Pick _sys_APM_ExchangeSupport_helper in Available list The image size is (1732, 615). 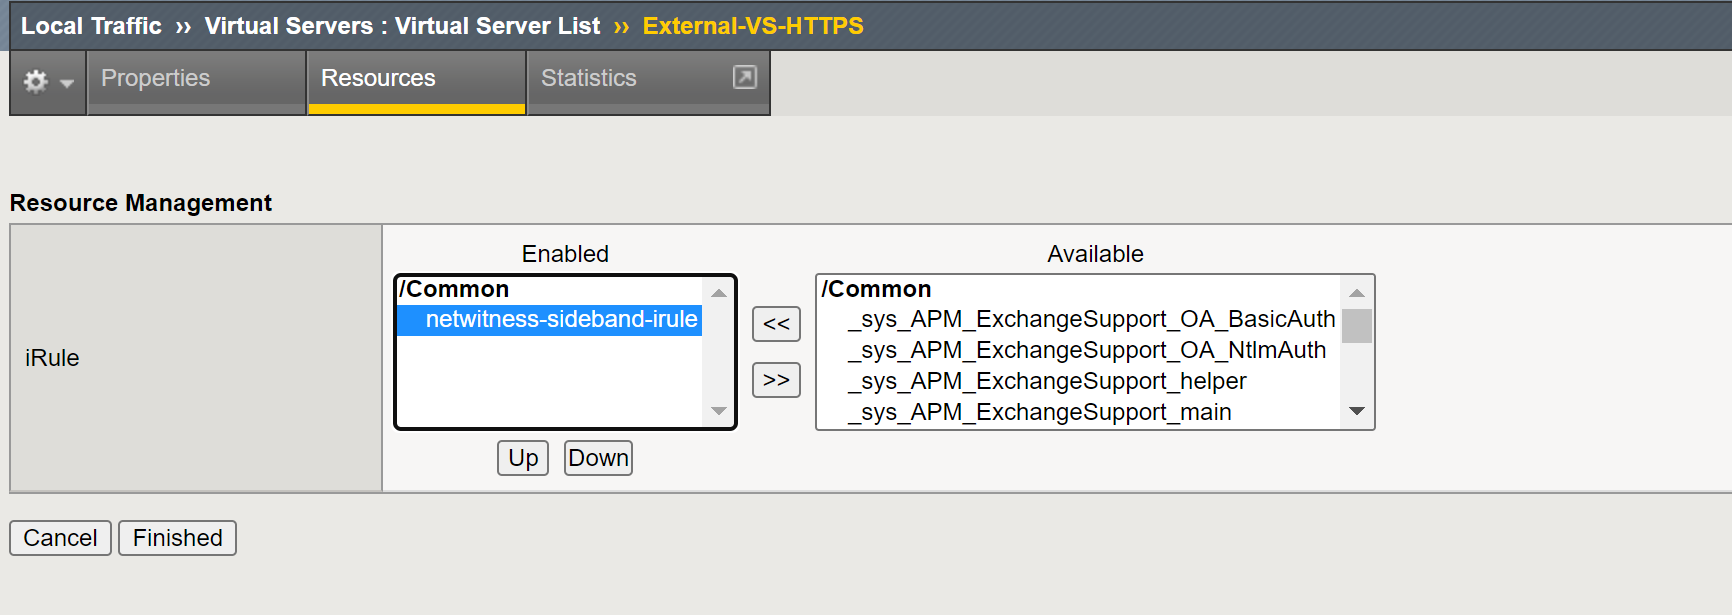click(x=1046, y=381)
